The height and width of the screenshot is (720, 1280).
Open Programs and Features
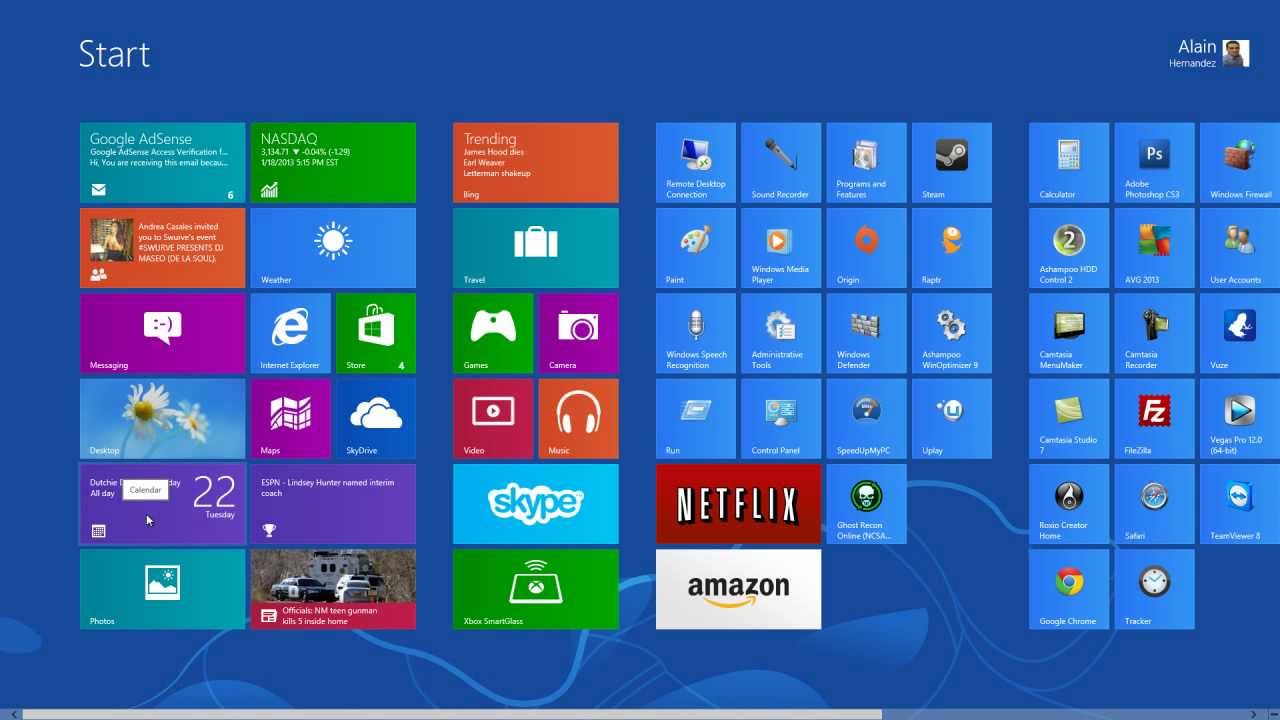(x=867, y=163)
